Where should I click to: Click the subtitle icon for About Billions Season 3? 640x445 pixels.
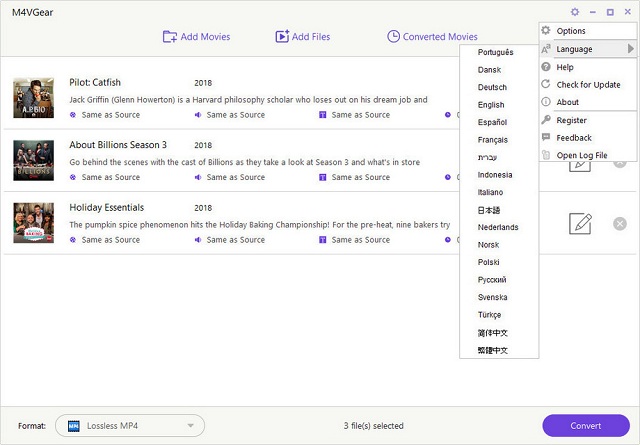tap(322, 177)
